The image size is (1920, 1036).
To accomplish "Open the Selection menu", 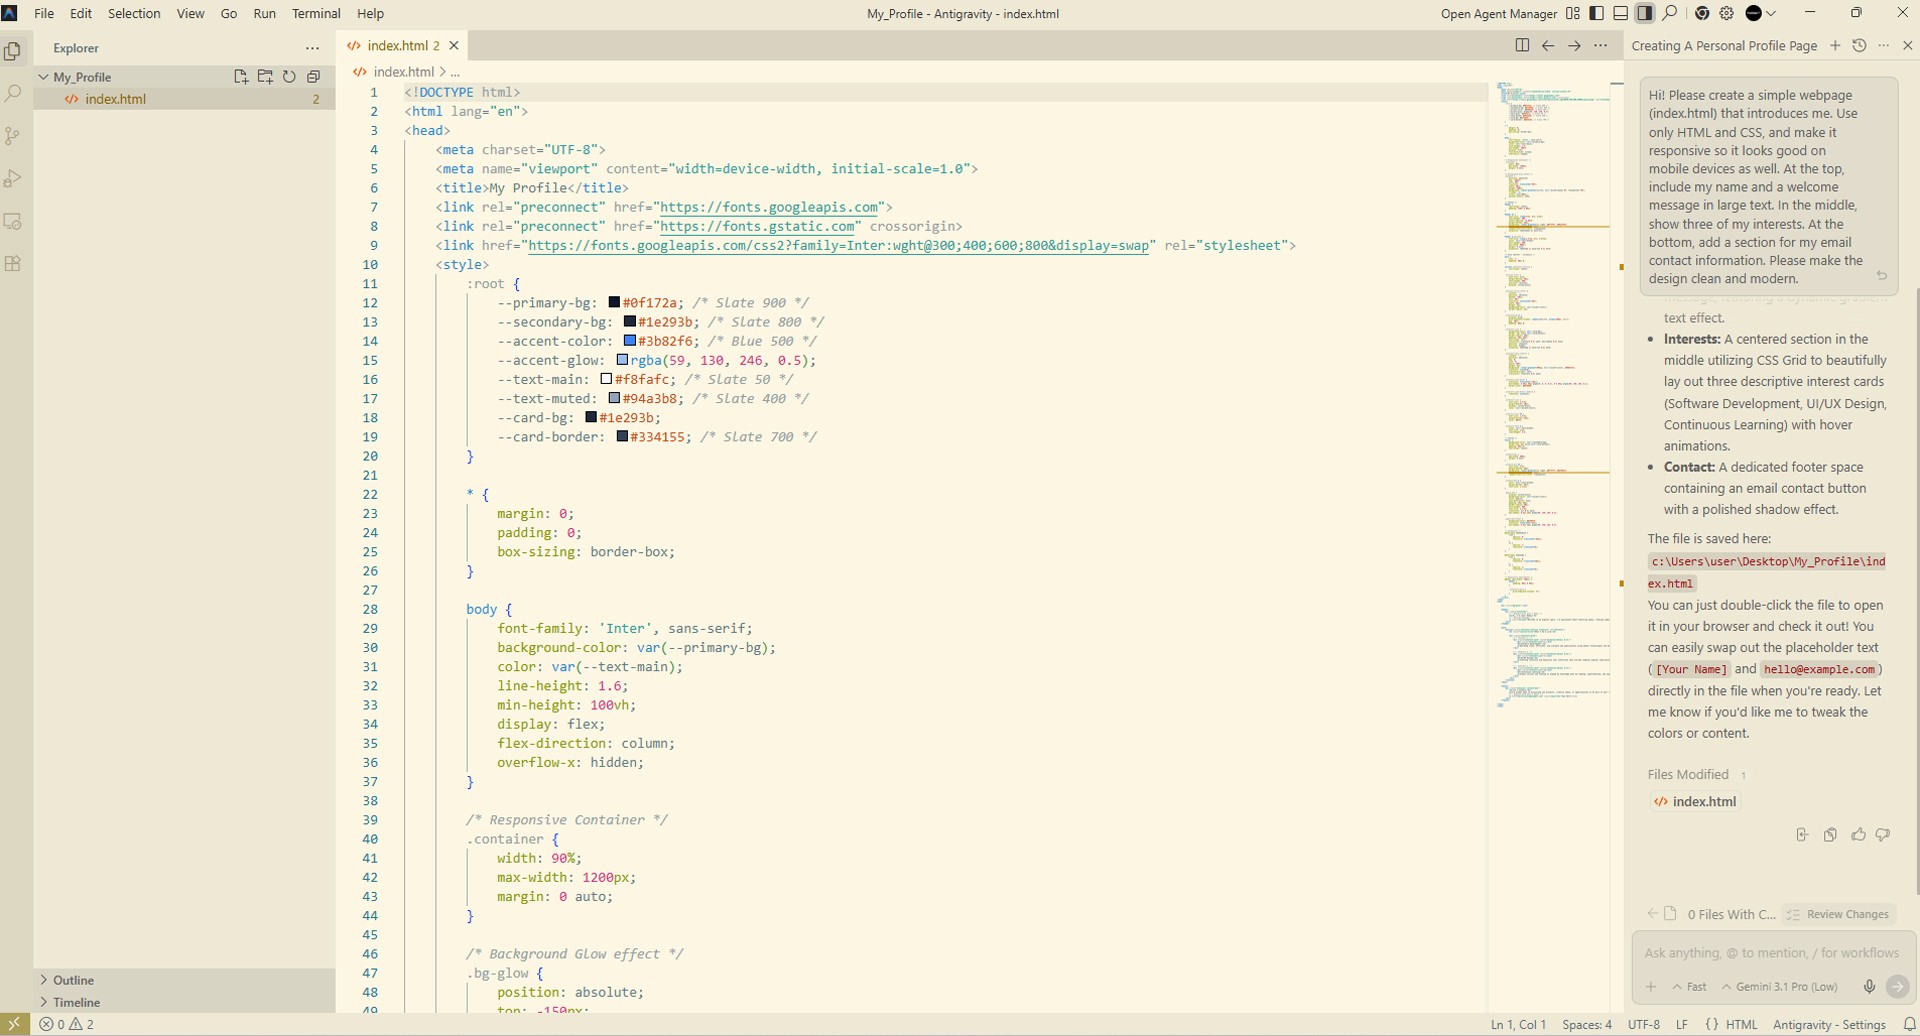I will click(134, 14).
